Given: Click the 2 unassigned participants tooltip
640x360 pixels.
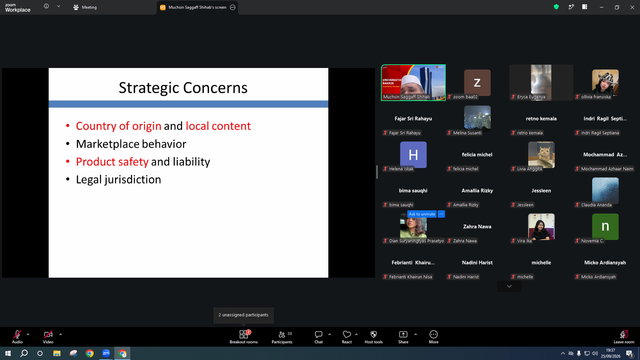Looking at the screenshot, I should (x=244, y=315).
